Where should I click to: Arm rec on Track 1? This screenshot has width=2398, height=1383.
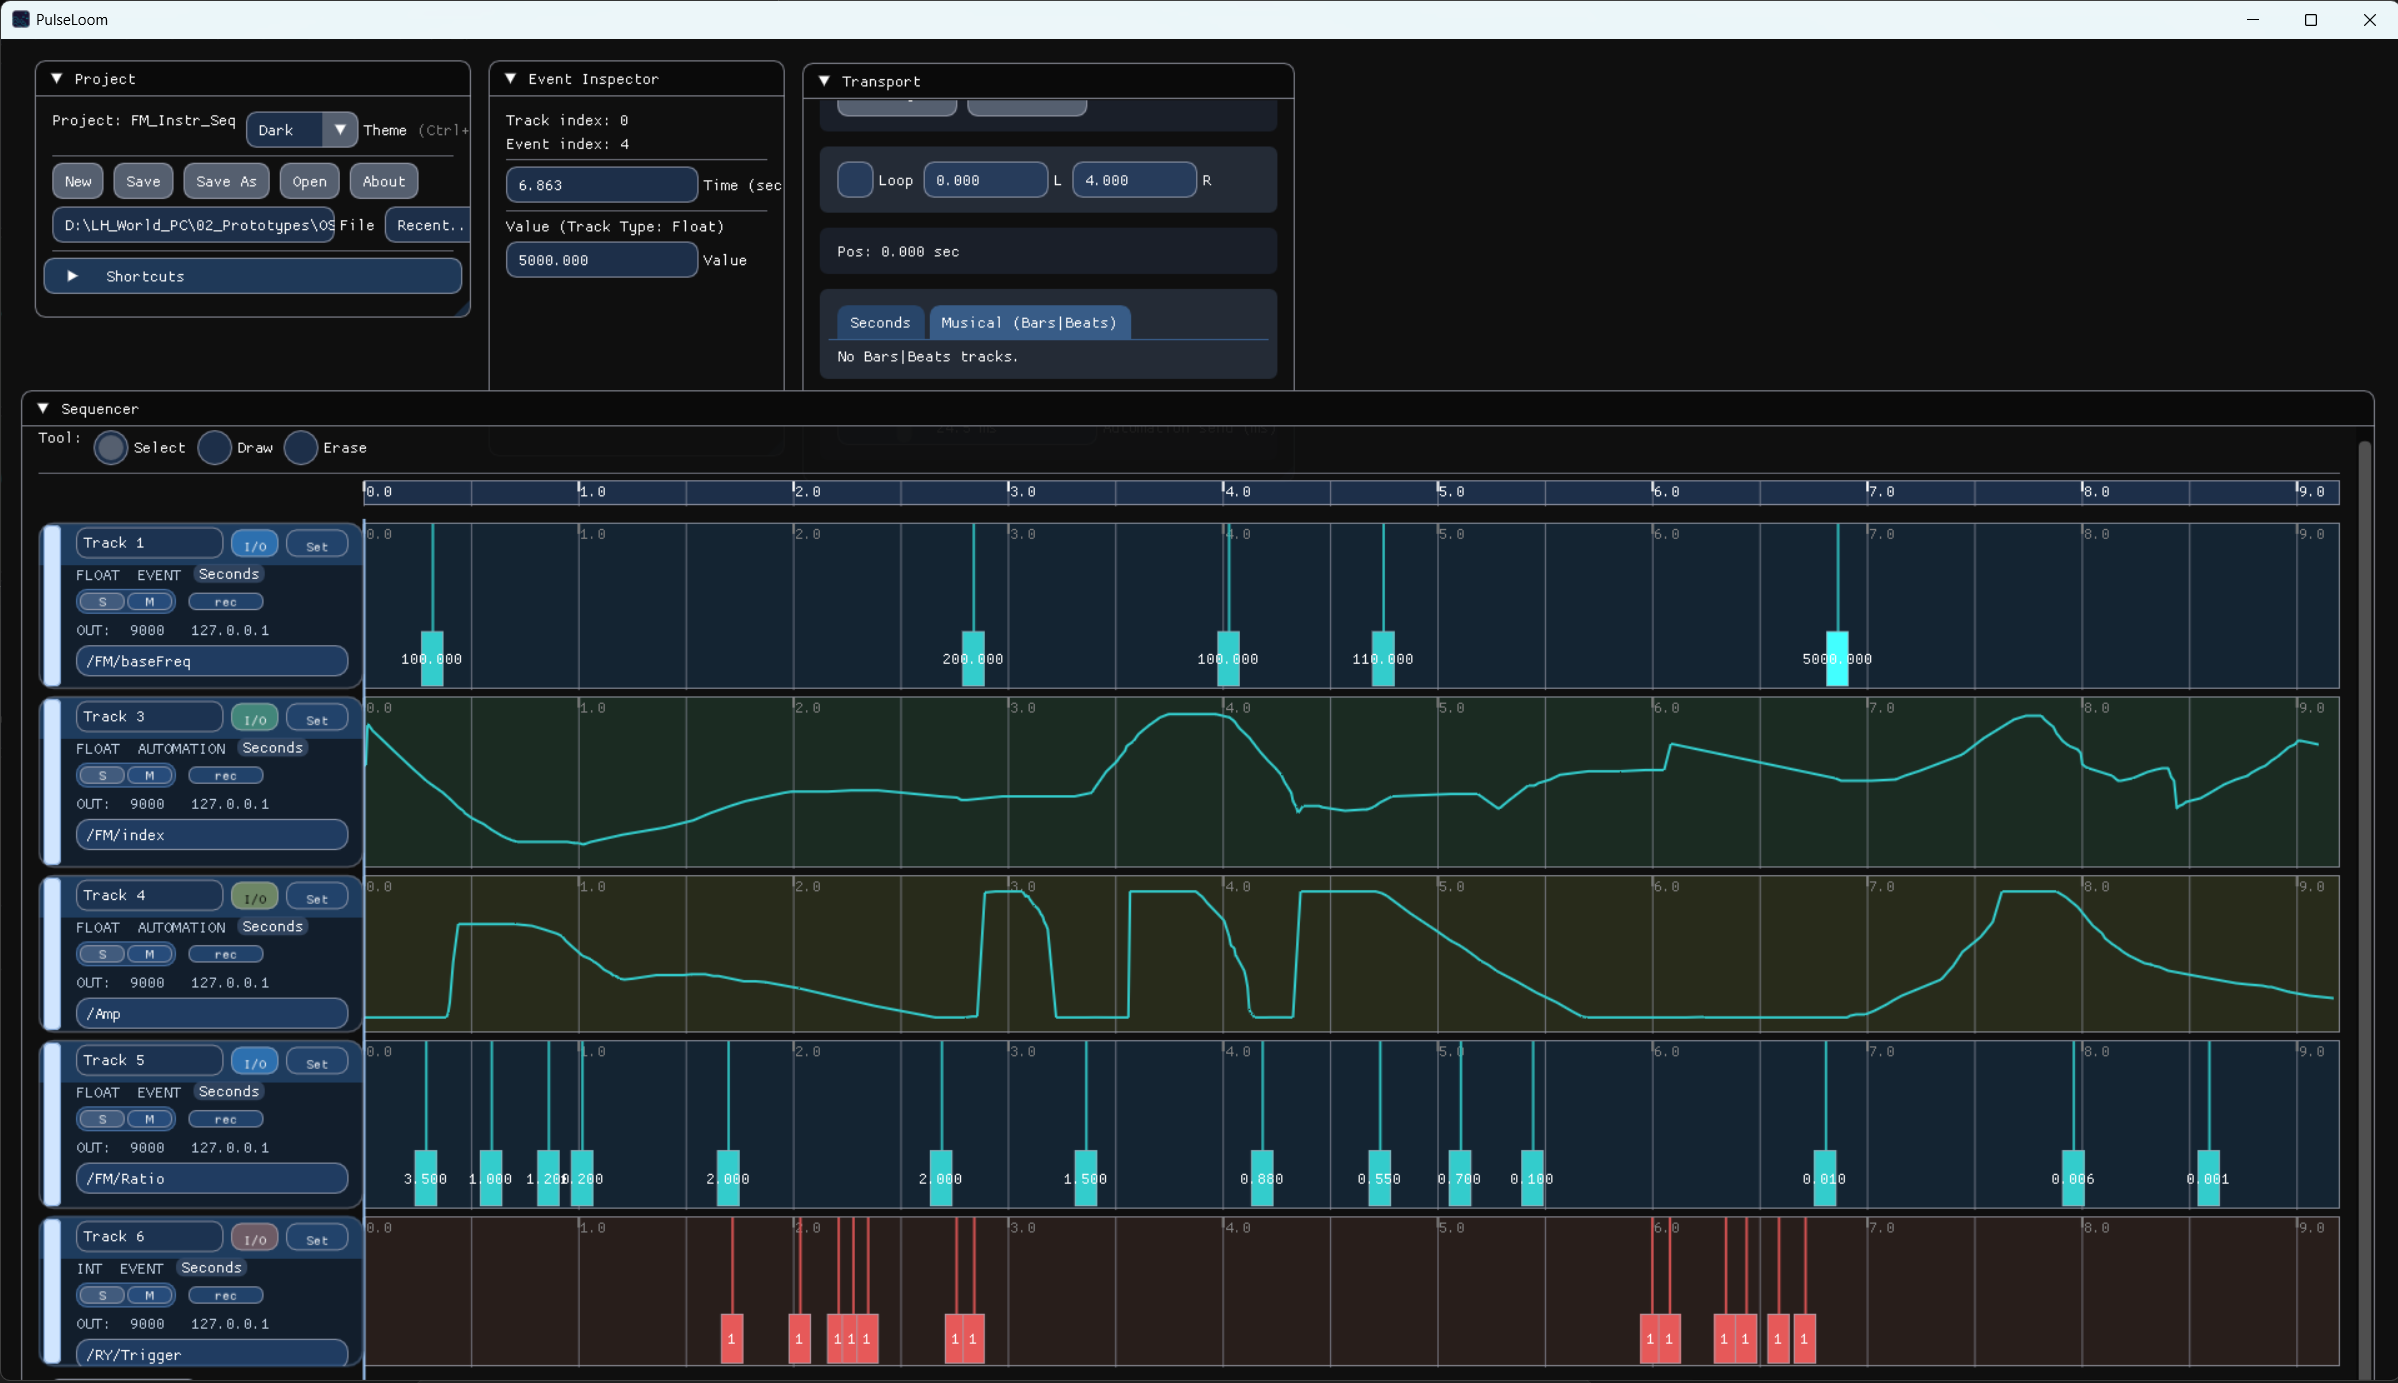click(226, 602)
